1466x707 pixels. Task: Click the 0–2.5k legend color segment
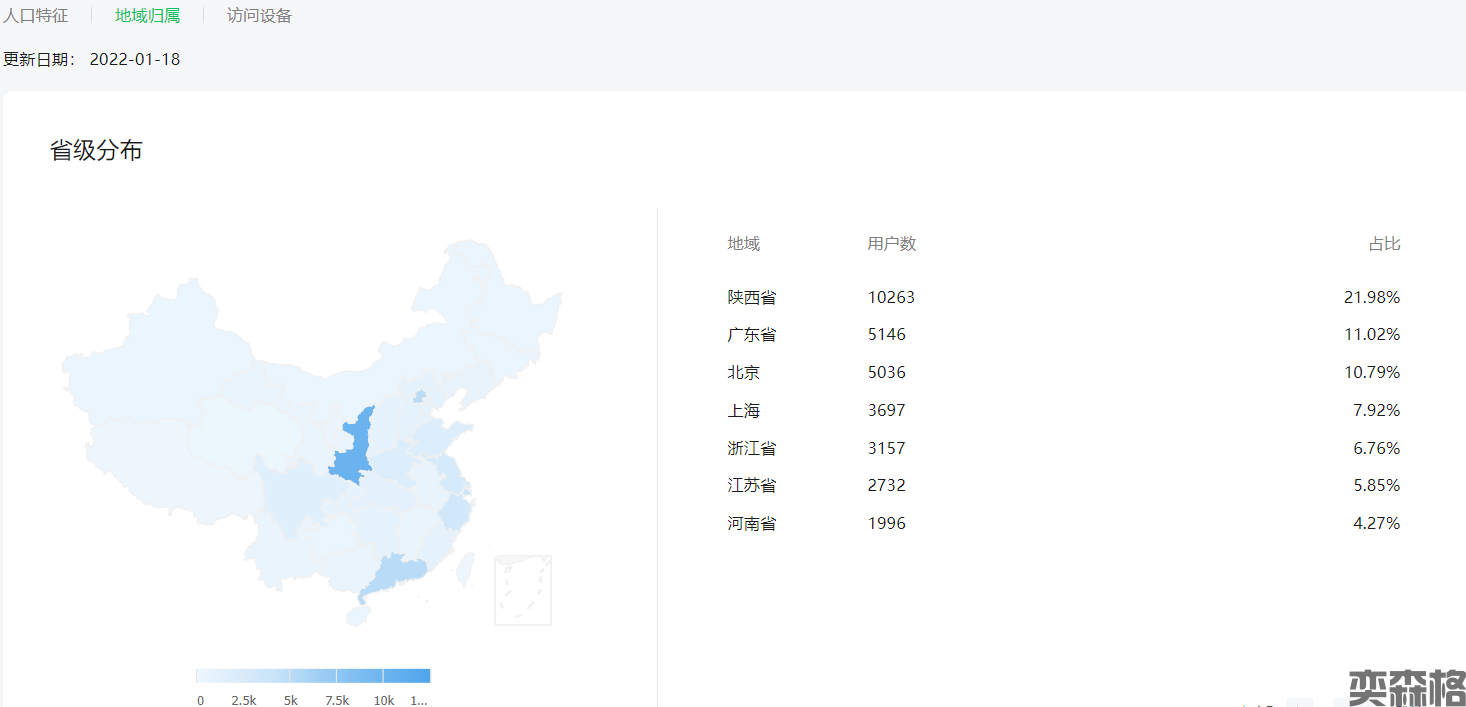tap(219, 676)
